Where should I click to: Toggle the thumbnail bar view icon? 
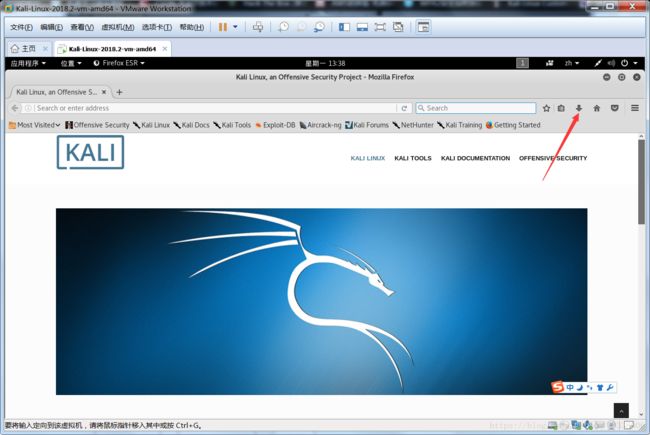pyautogui.click(x=362, y=27)
